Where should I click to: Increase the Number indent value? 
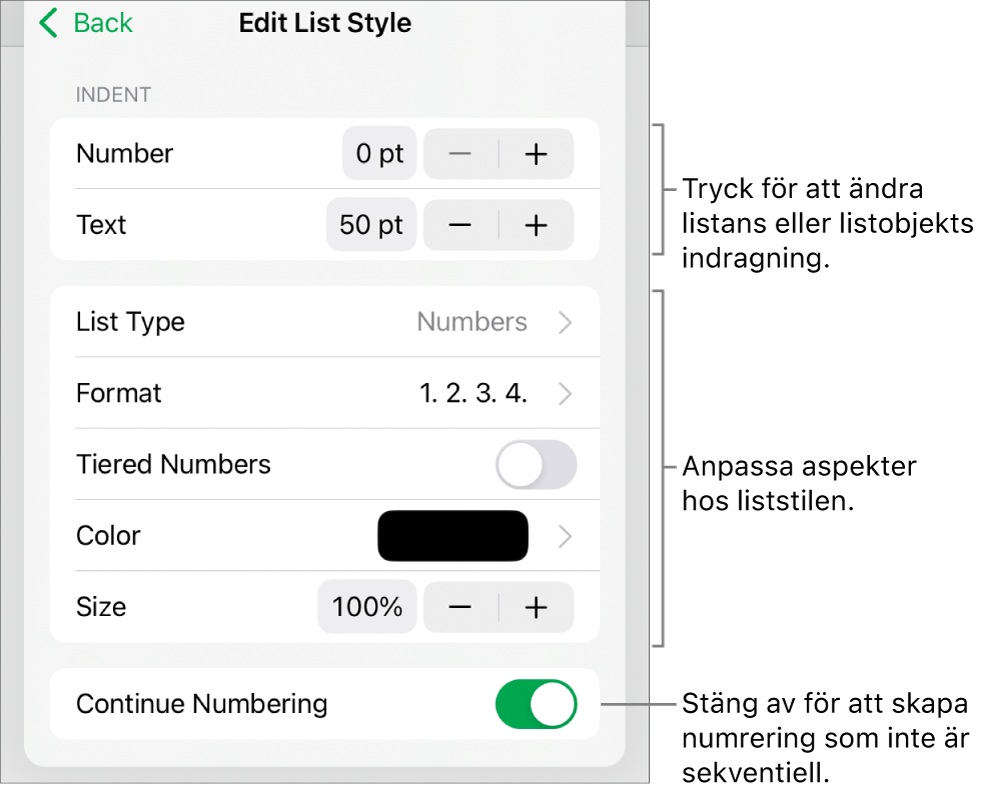(537, 154)
